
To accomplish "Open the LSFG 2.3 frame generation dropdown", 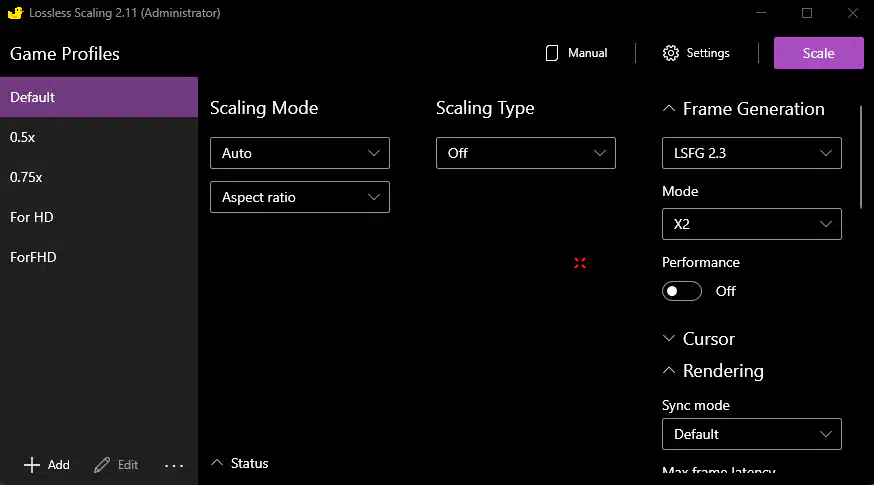I will pyautogui.click(x=751, y=153).
